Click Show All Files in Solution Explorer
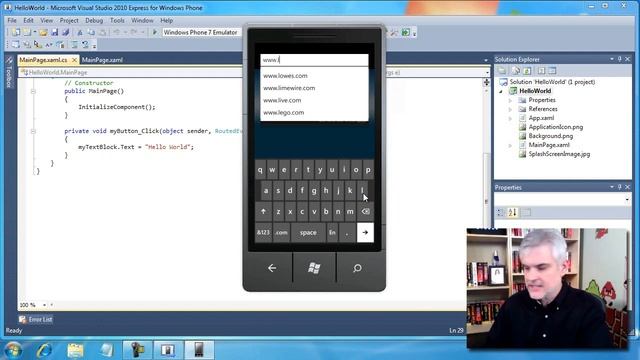This screenshot has height=360, width=640. (516, 71)
